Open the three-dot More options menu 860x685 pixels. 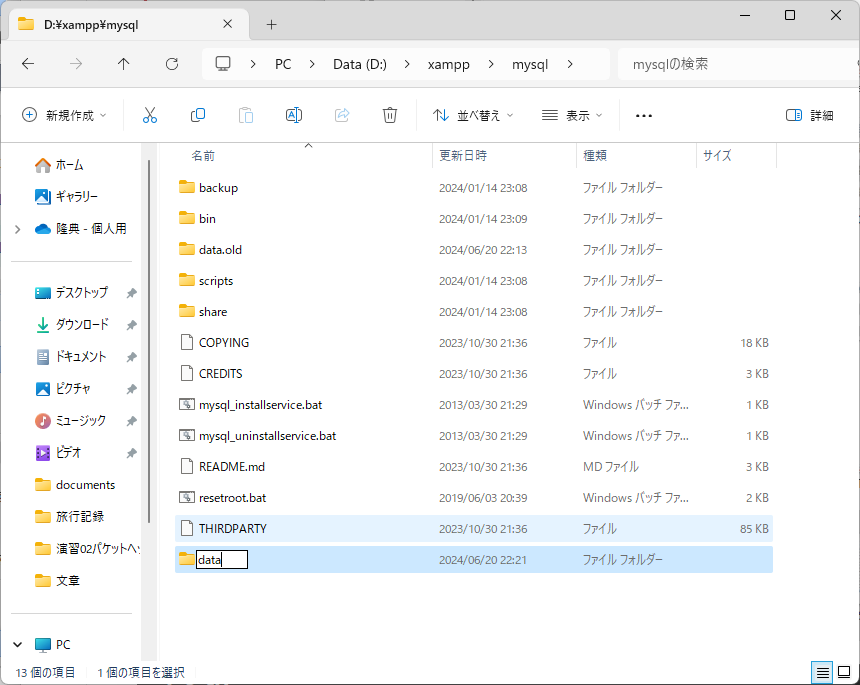click(644, 116)
